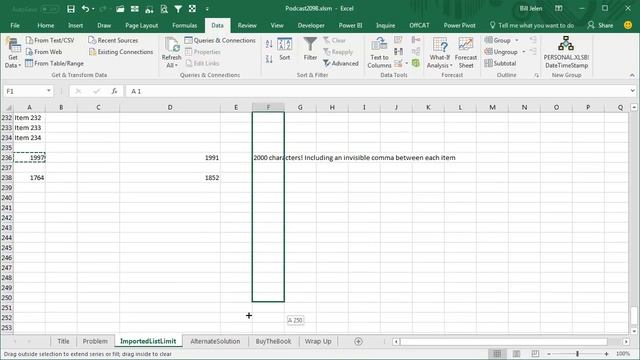
Task: Click the Tell me what you want to do box
Action: pyautogui.click(x=532, y=25)
